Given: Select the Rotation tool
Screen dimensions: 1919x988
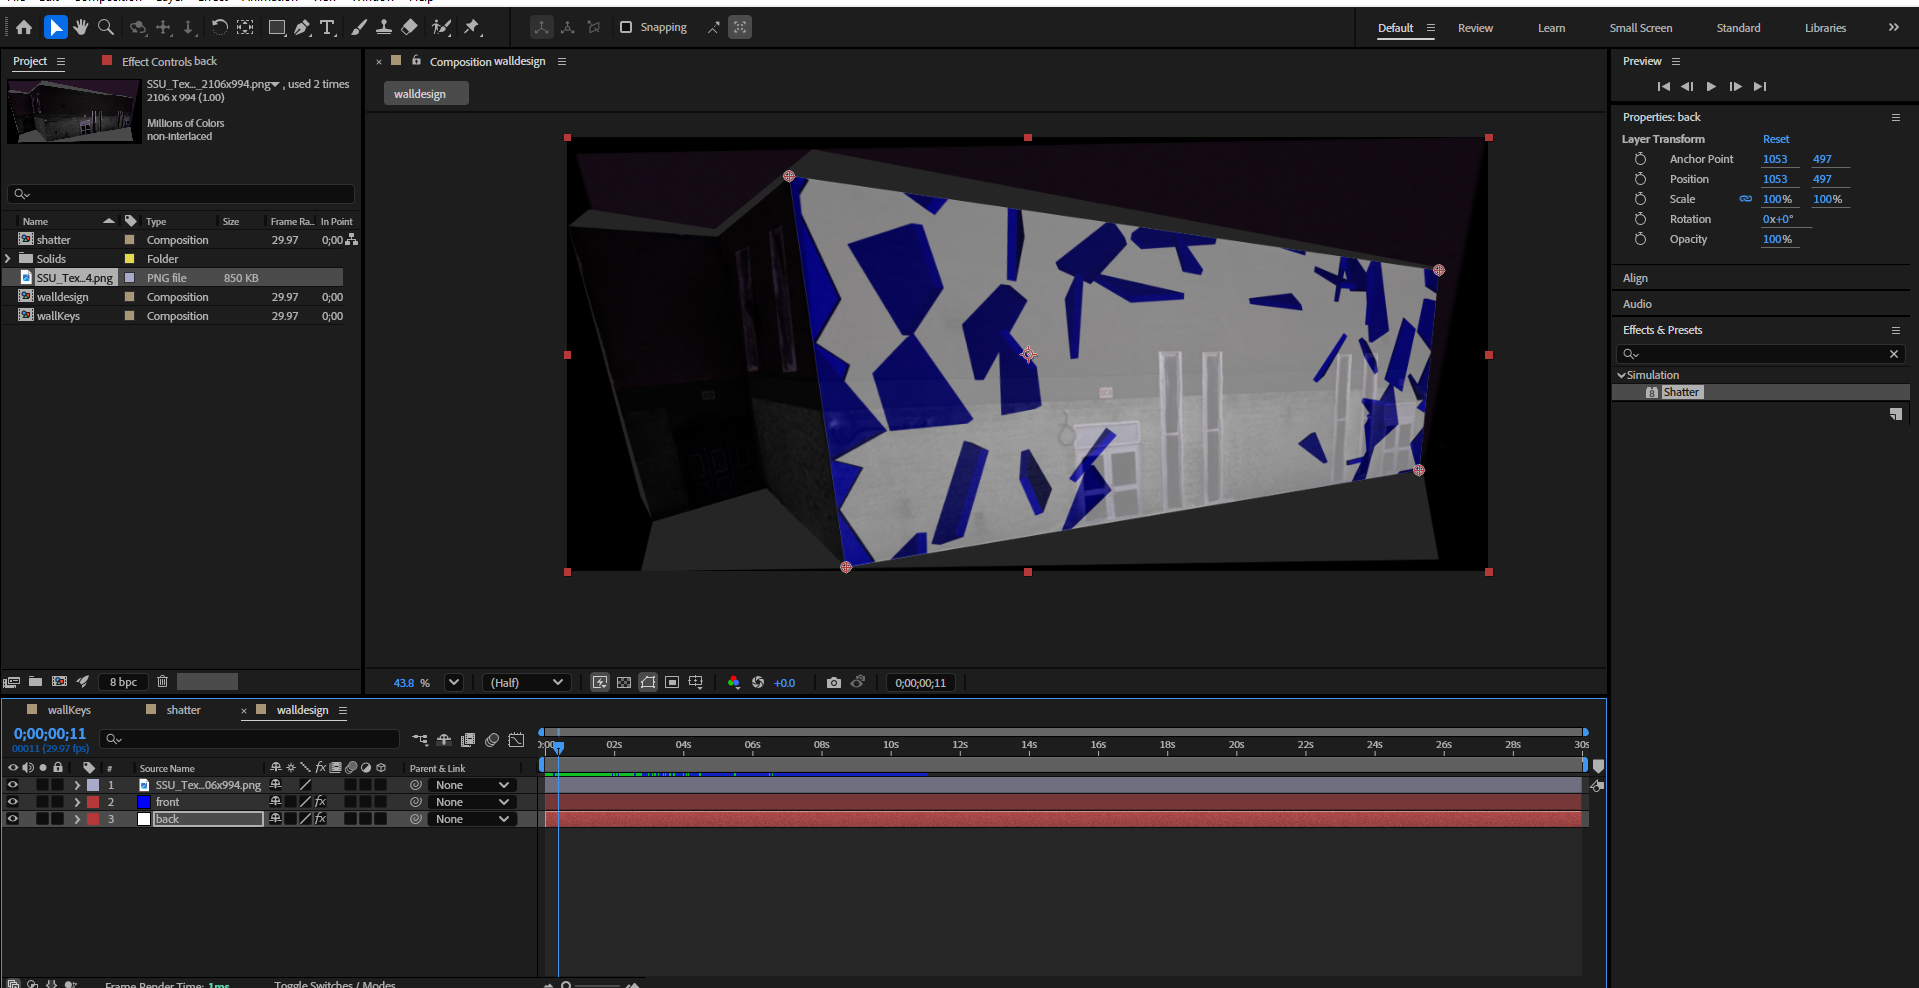Looking at the screenshot, I should (x=219, y=27).
